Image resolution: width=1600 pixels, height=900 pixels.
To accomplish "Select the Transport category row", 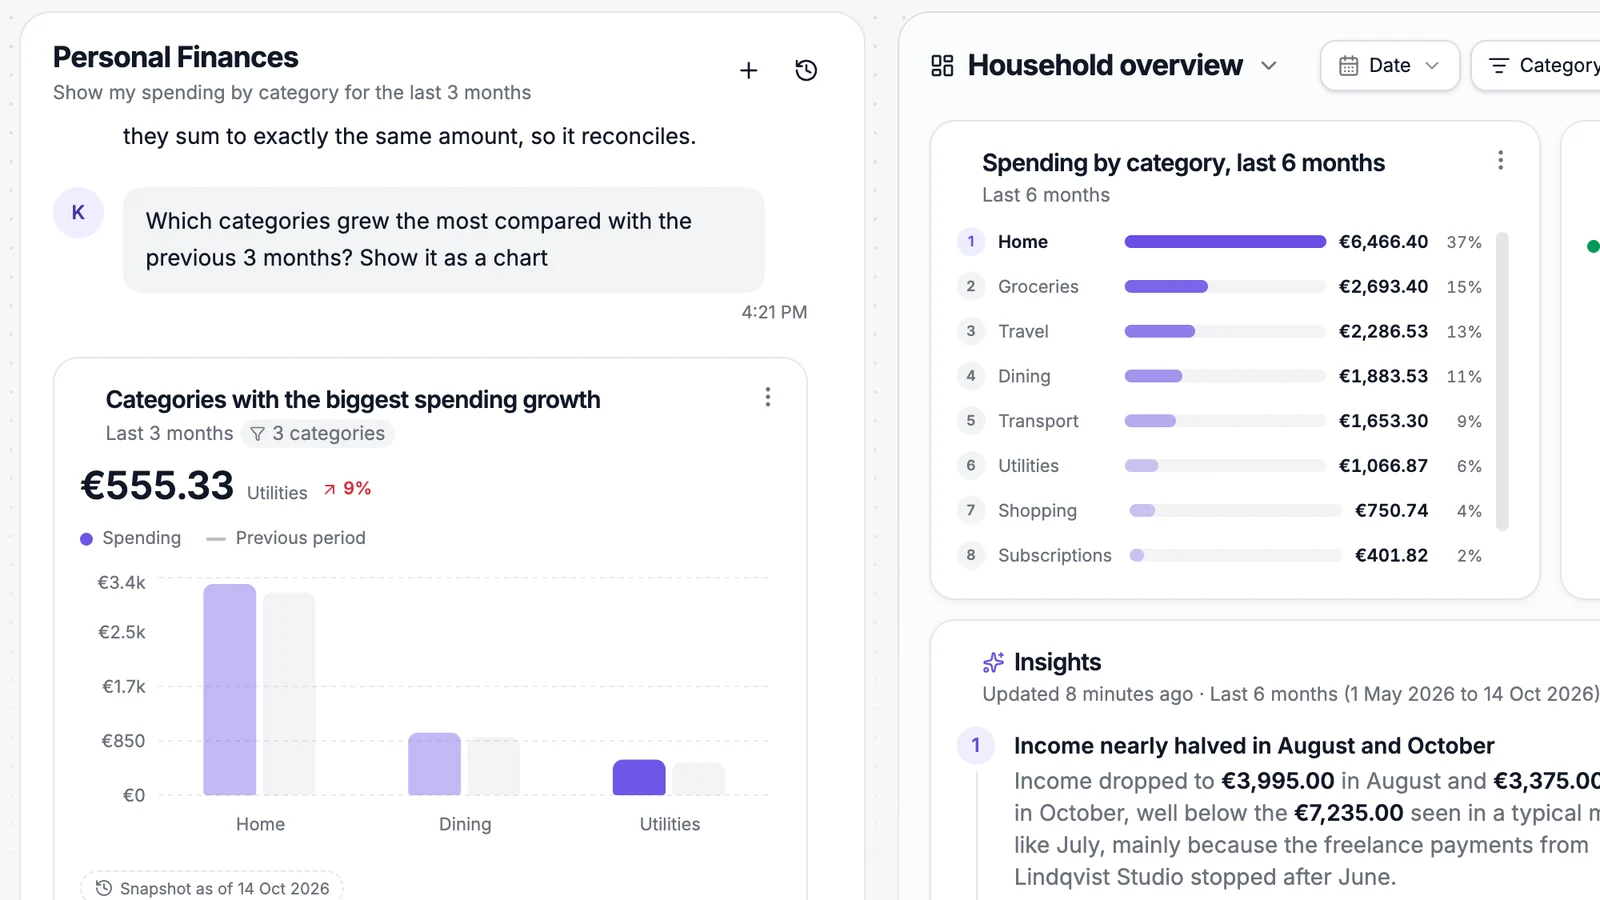I will (1220, 421).
